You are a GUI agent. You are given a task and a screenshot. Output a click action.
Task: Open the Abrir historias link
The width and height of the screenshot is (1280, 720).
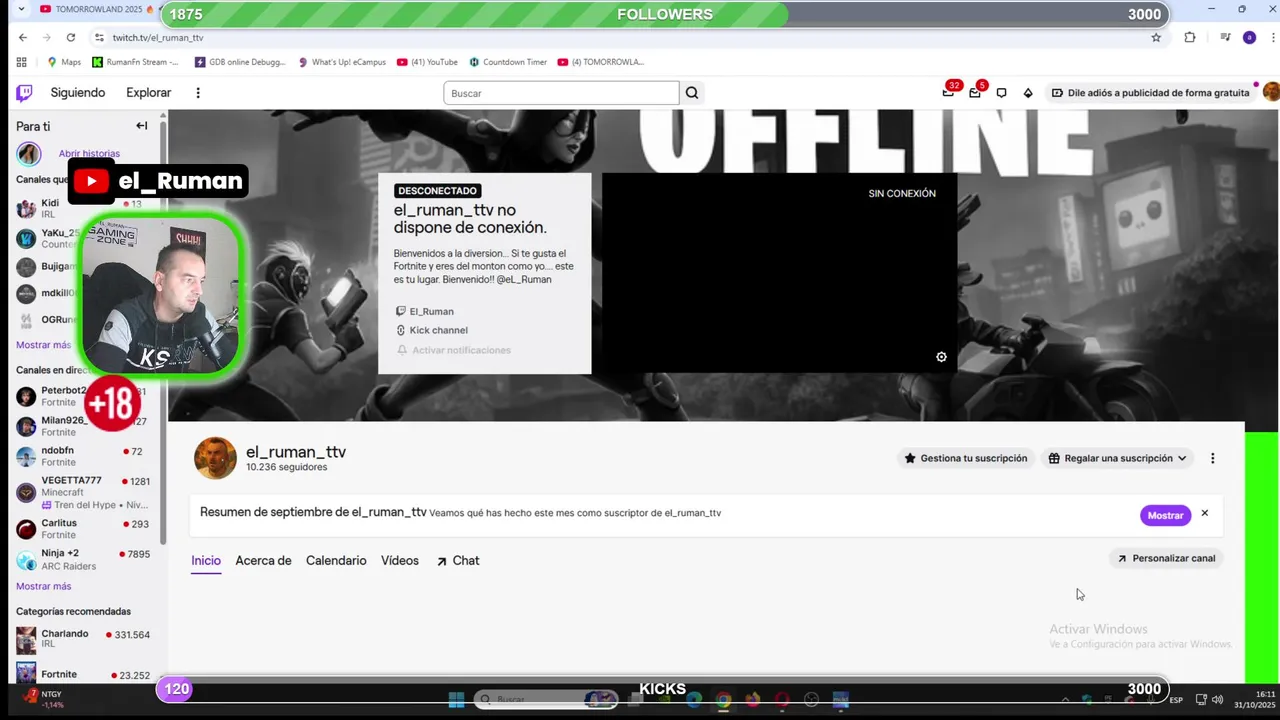[x=89, y=154]
